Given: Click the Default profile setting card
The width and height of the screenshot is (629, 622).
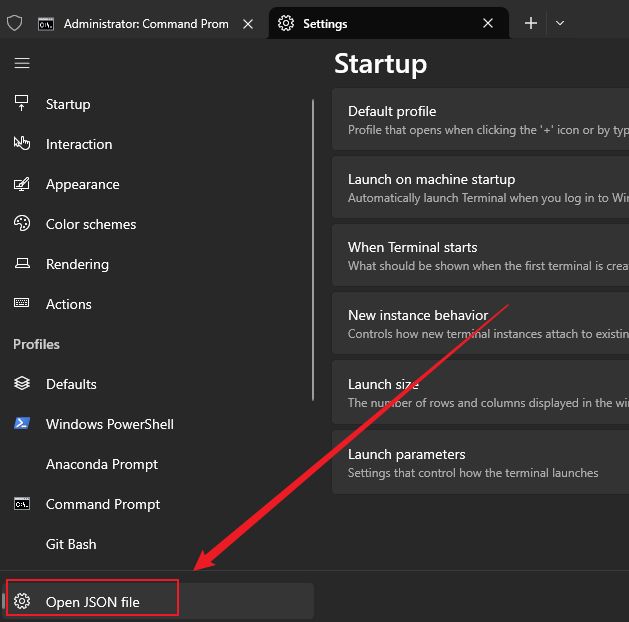Looking at the screenshot, I should pos(481,119).
